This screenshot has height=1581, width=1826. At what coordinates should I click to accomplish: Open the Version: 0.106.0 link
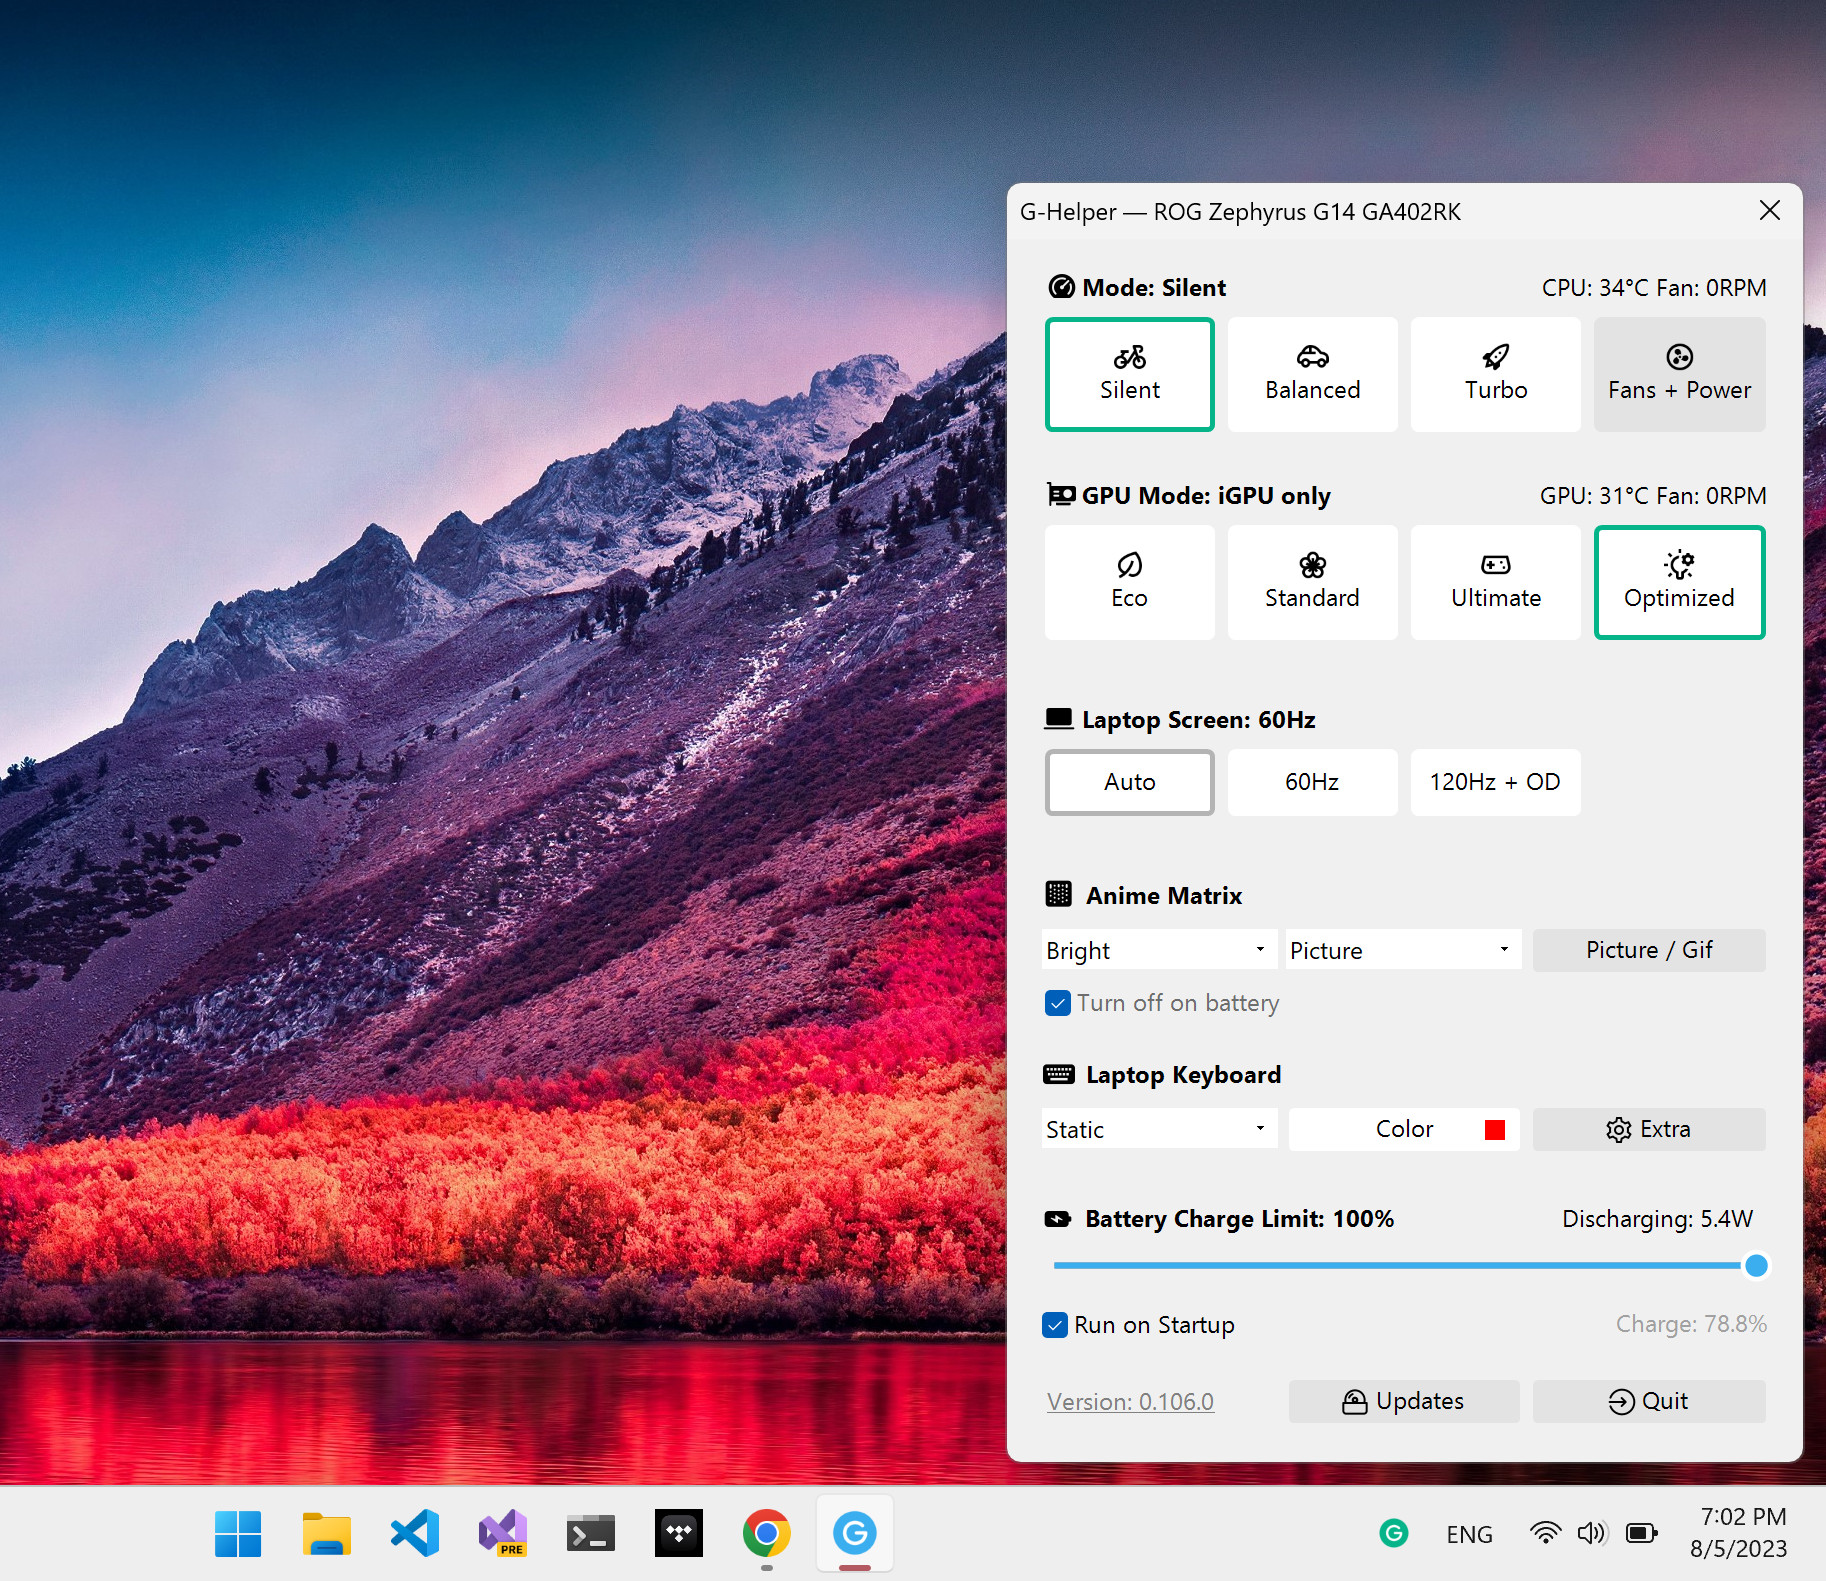[x=1130, y=1402]
